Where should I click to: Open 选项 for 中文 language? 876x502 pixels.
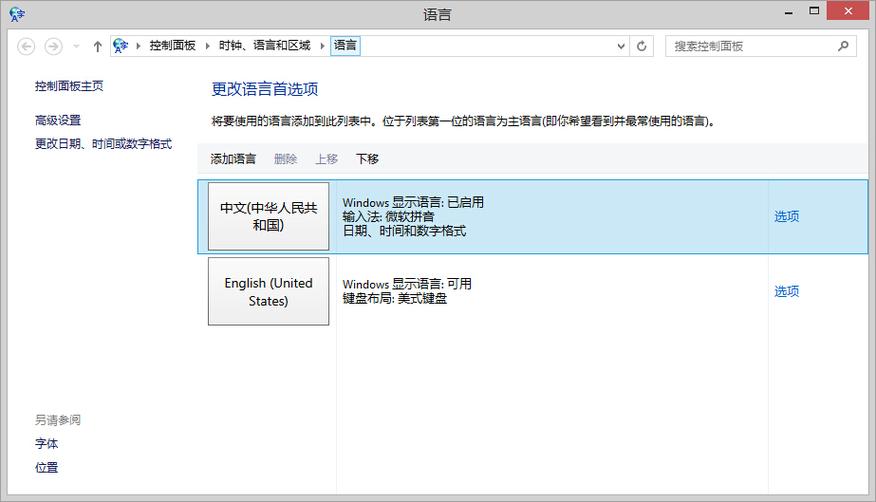click(787, 216)
